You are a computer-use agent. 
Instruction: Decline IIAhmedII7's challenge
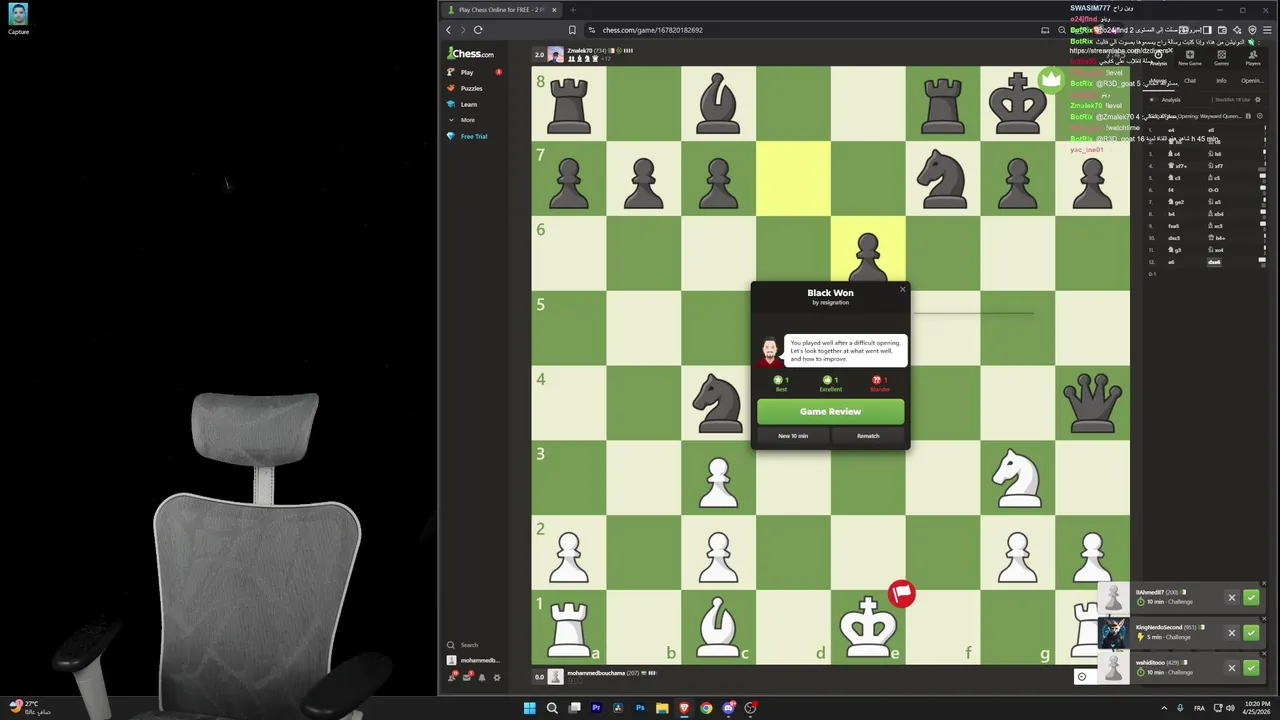coord(1232,598)
